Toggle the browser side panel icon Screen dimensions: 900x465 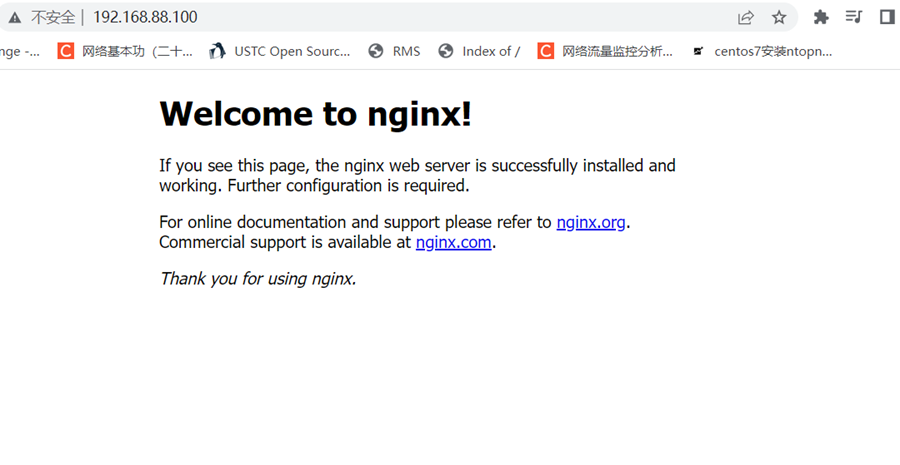coord(887,17)
